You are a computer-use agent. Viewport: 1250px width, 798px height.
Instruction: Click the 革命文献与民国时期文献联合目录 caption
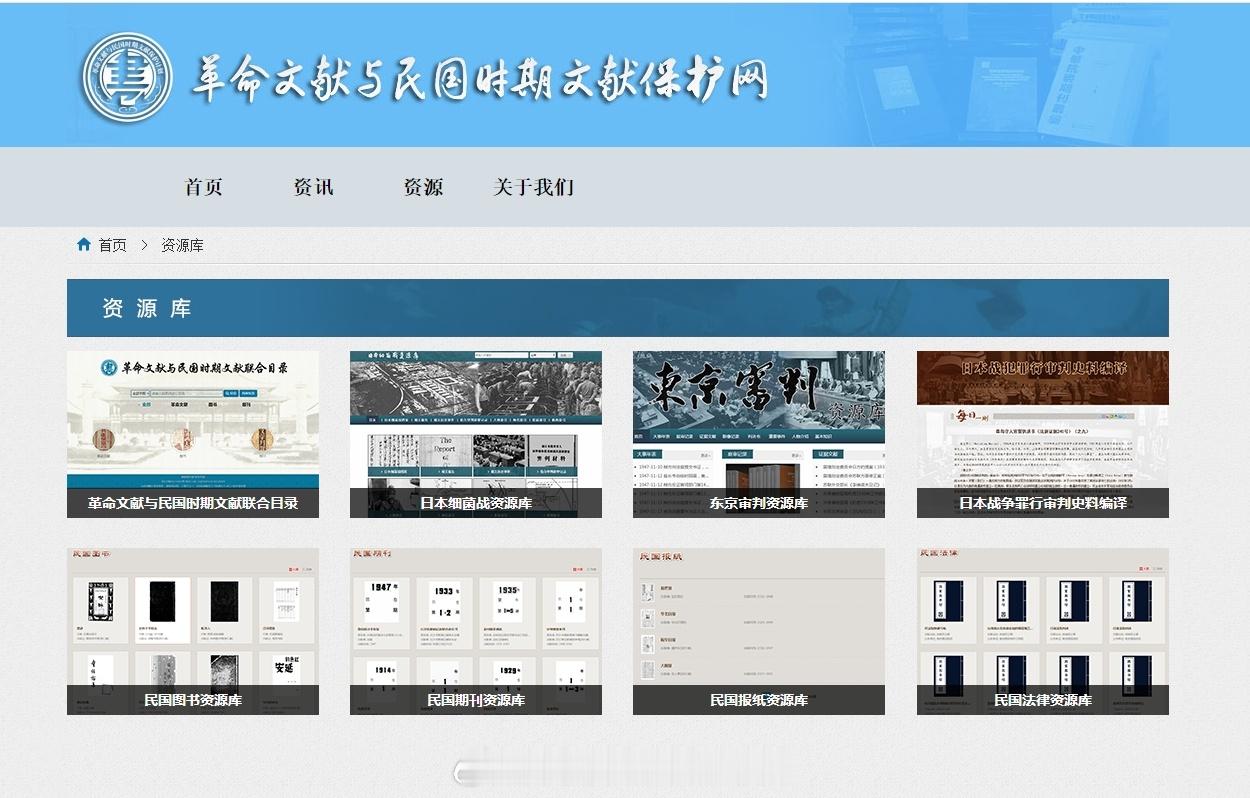[193, 503]
